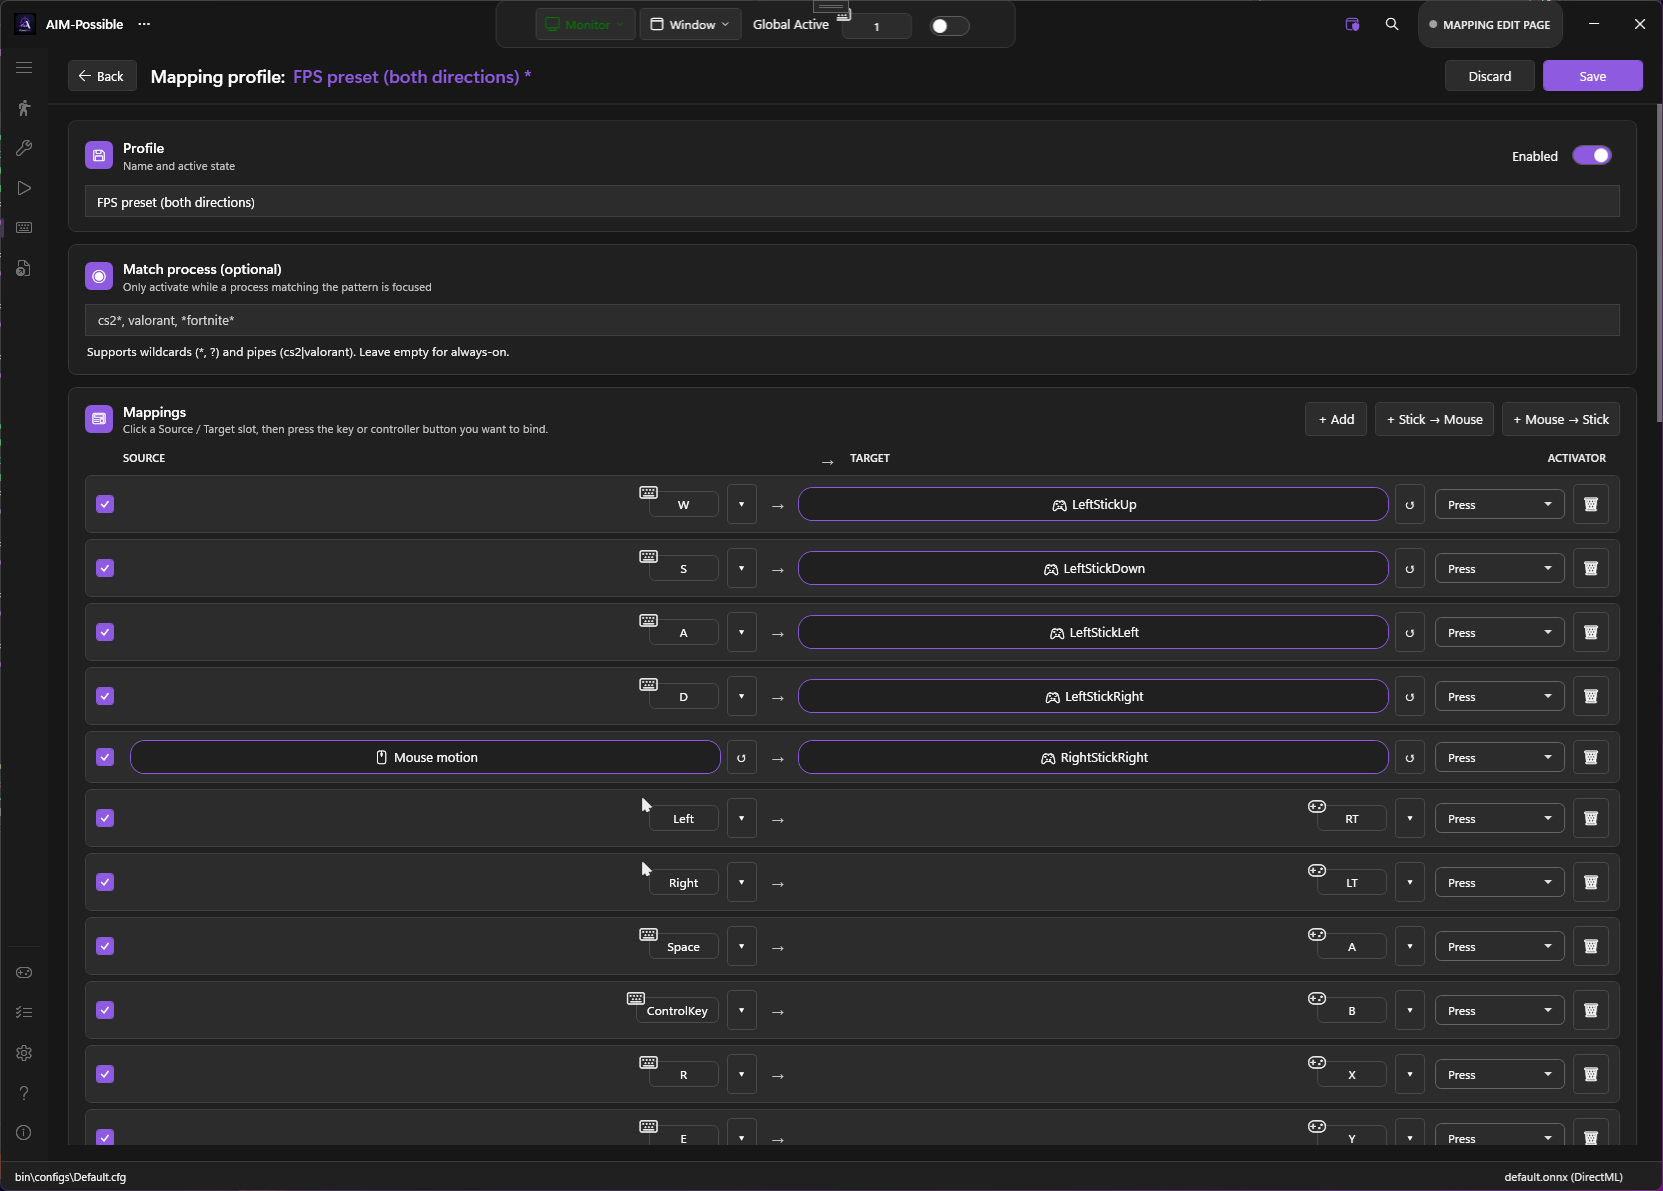Open the keyboard mapping sidebar page
This screenshot has width=1663, height=1191.
tap(24, 228)
